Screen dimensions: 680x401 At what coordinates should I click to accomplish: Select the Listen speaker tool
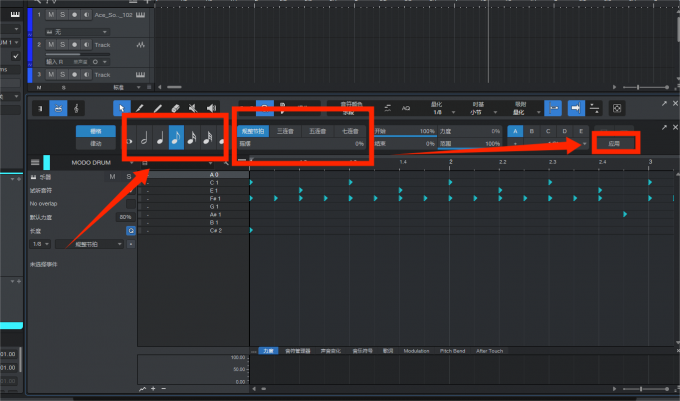(211, 108)
